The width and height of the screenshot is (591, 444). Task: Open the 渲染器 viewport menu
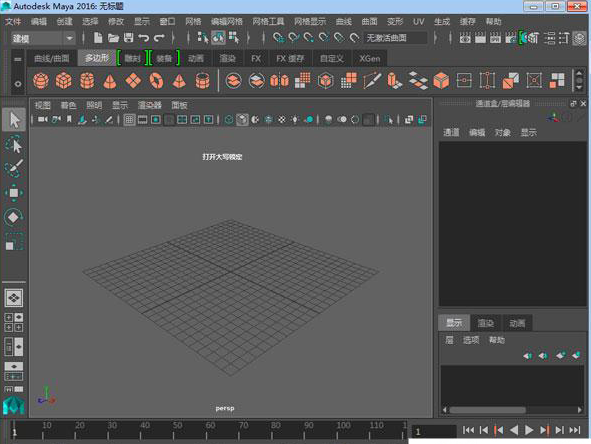click(x=149, y=105)
